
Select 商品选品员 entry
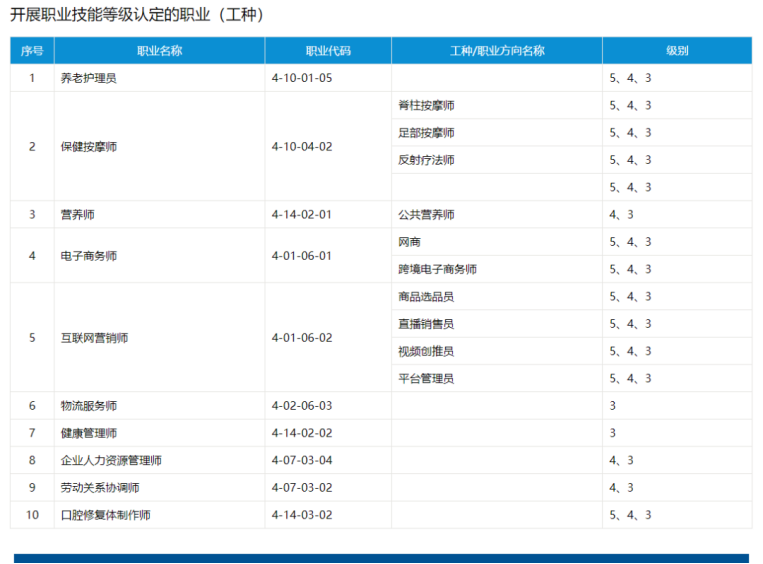tap(426, 297)
